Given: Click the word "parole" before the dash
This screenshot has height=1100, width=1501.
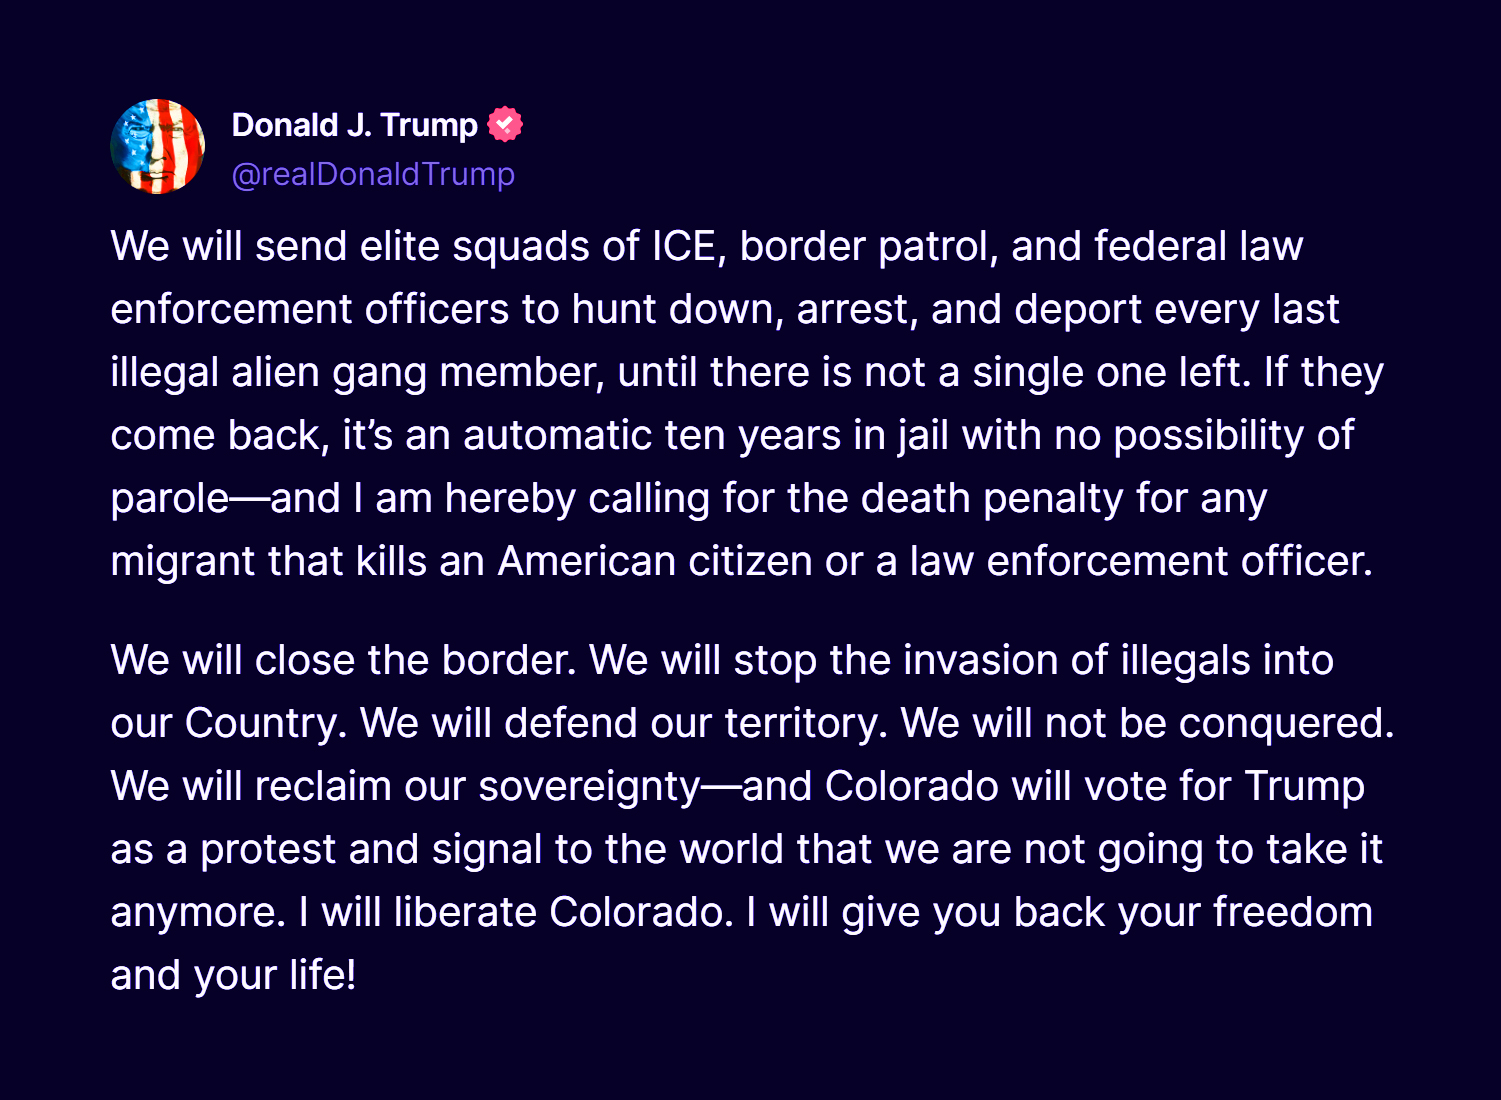Looking at the screenshot, I should (170, 499).
